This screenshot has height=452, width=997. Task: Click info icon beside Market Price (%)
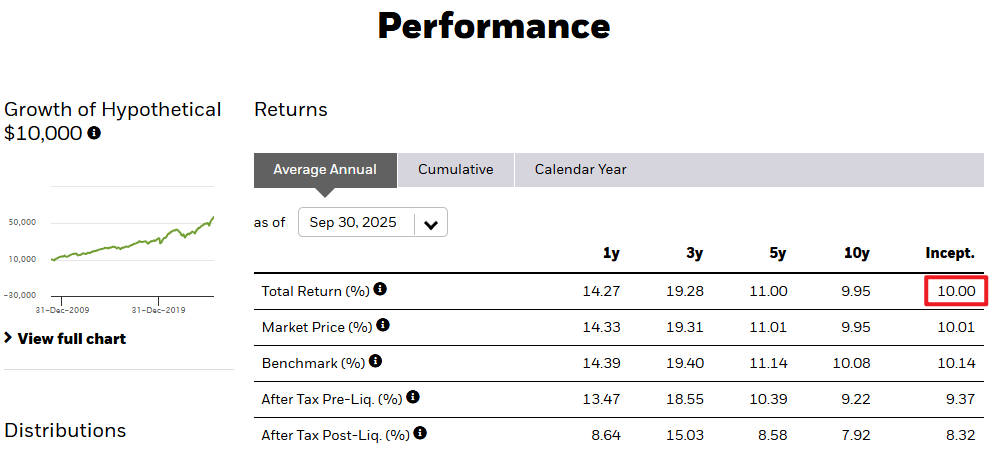[383, 326]
